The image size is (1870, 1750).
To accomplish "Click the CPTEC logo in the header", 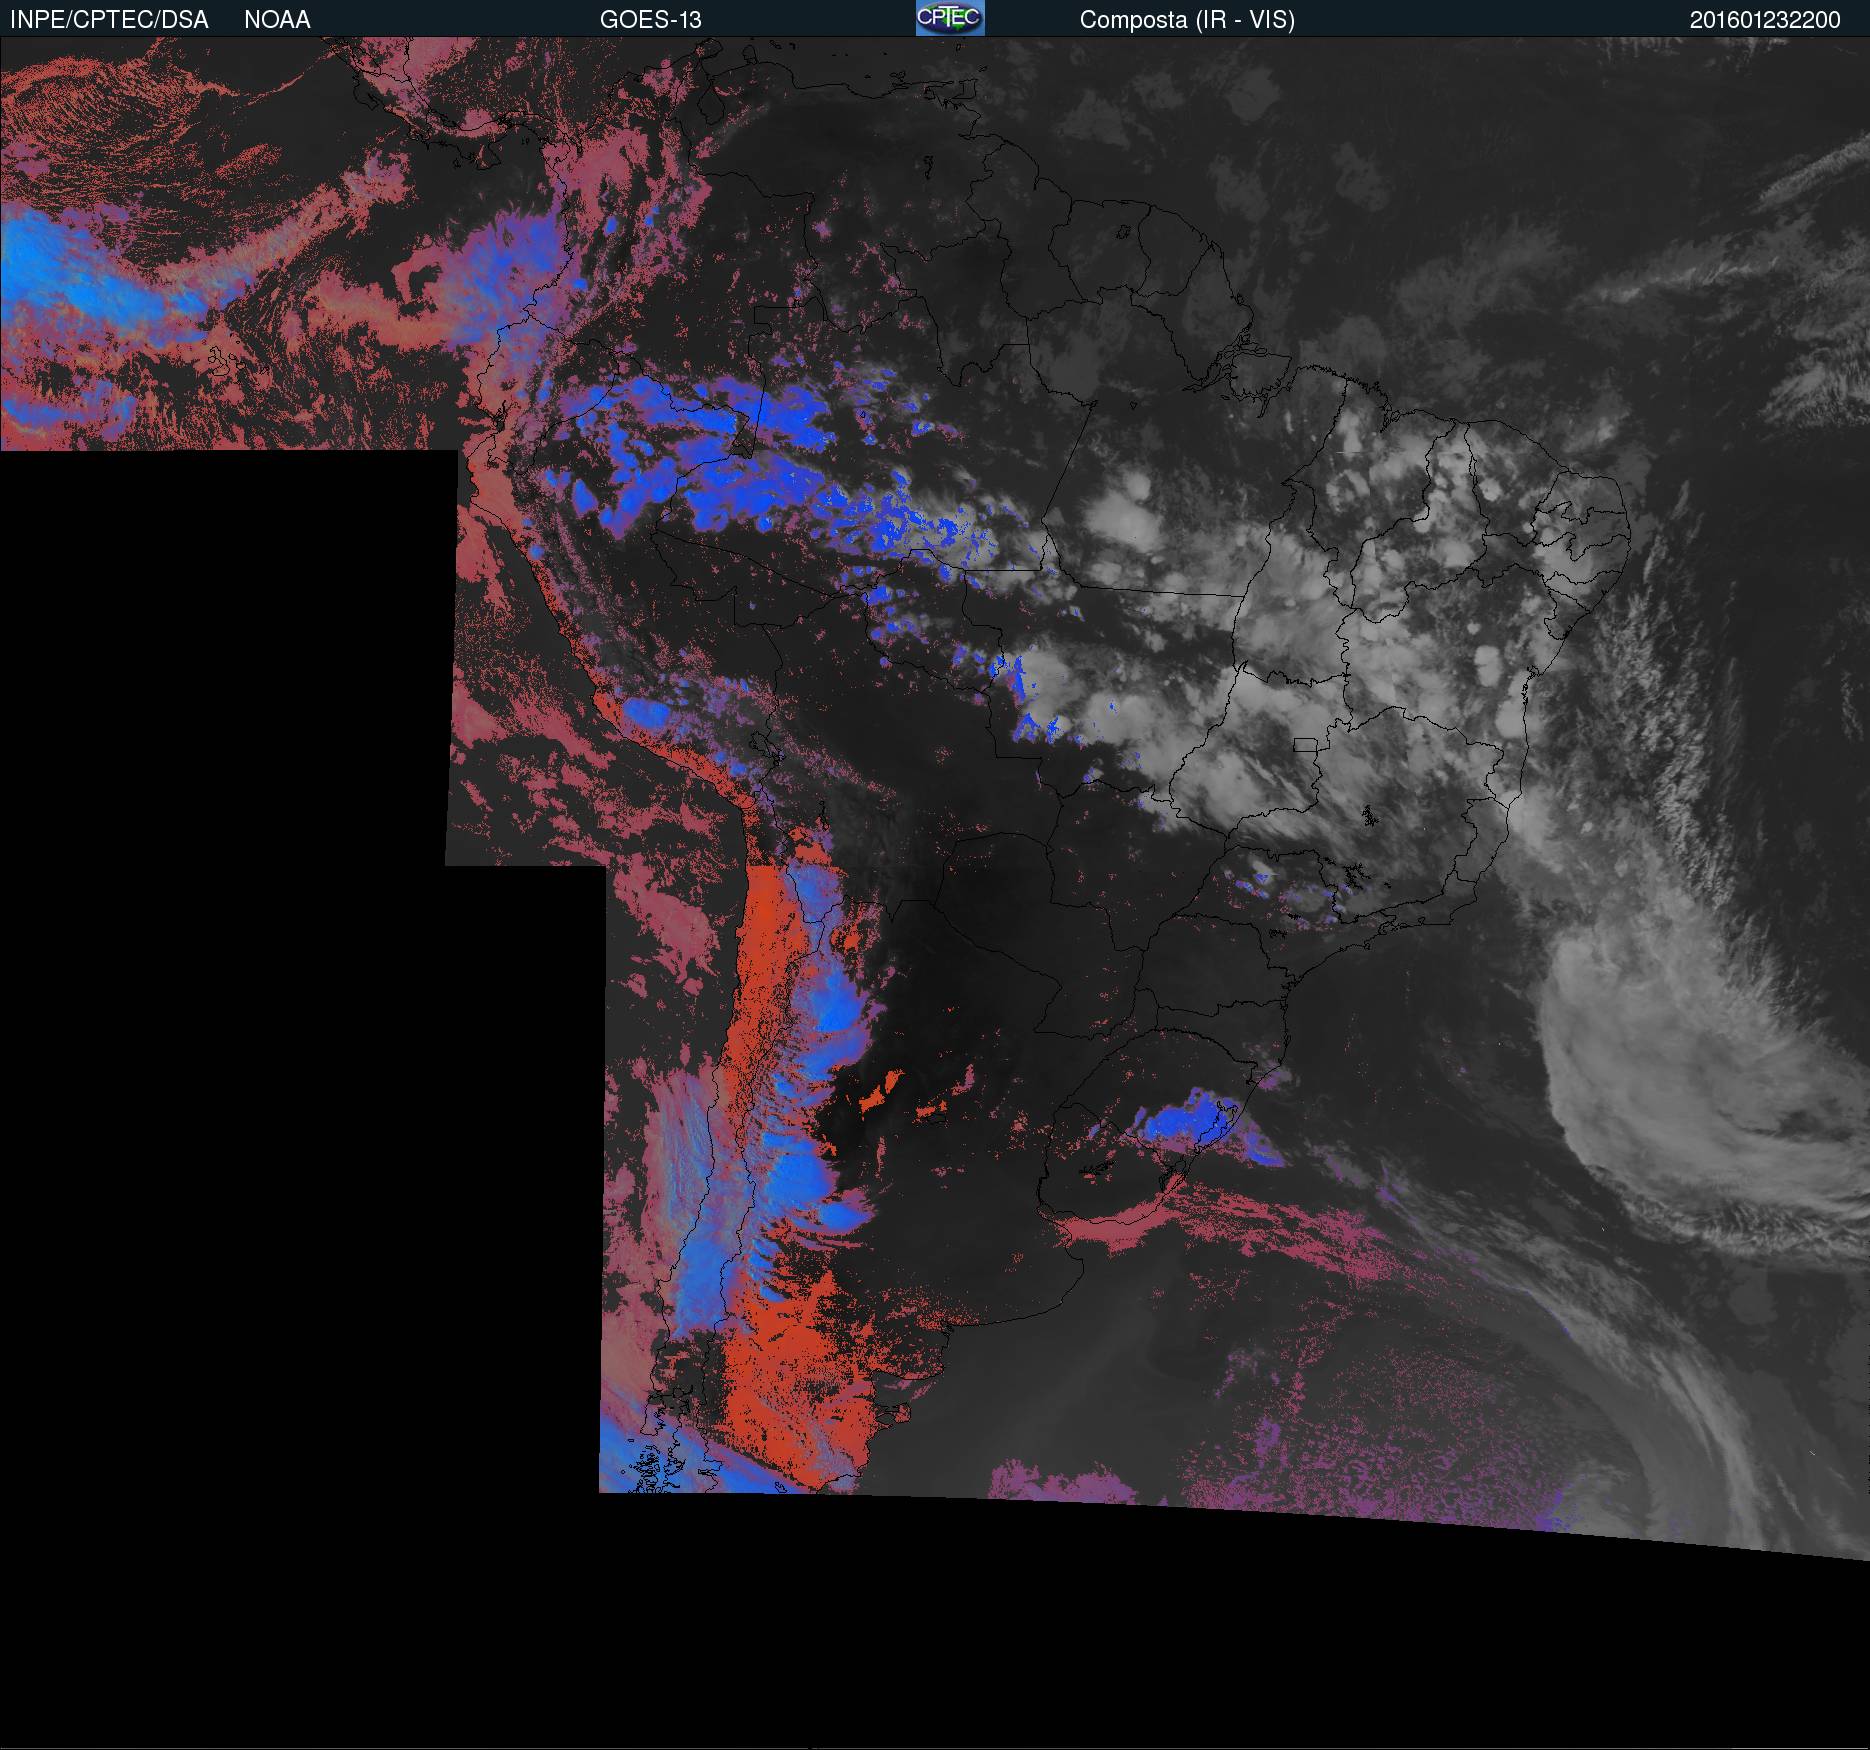I will click(950, 18).
